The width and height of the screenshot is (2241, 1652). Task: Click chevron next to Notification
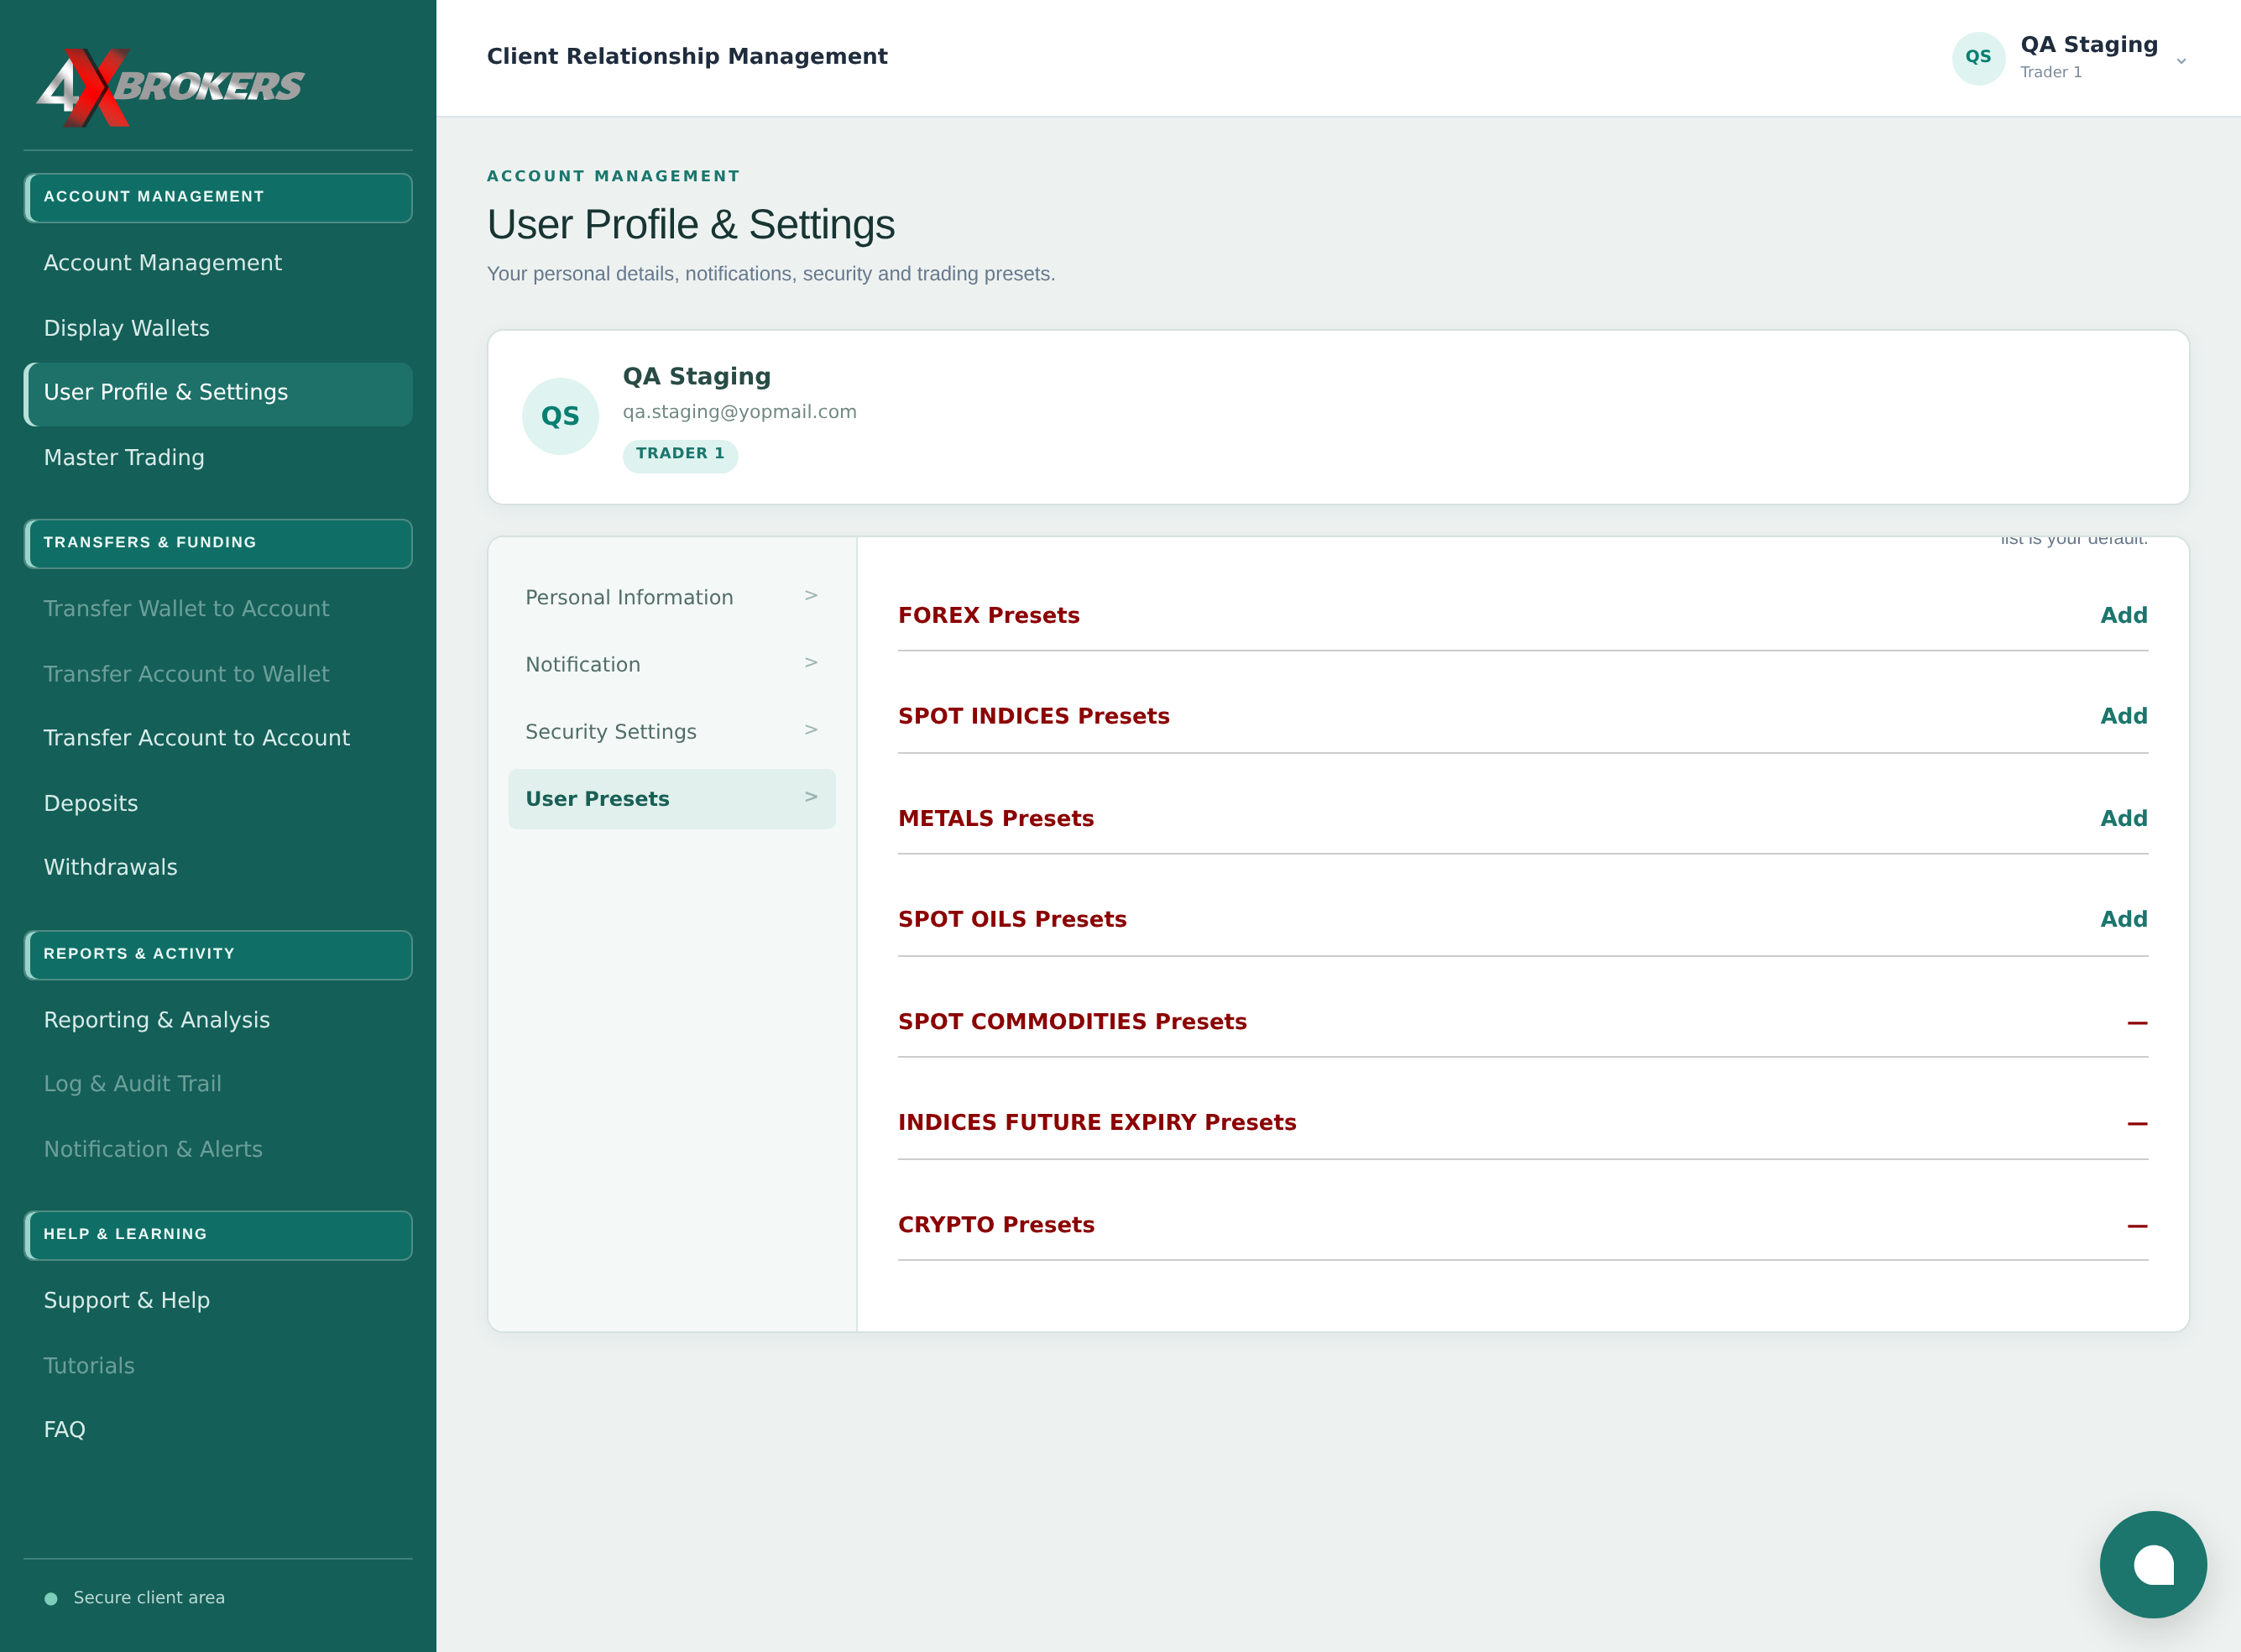[x=811, y=662]
